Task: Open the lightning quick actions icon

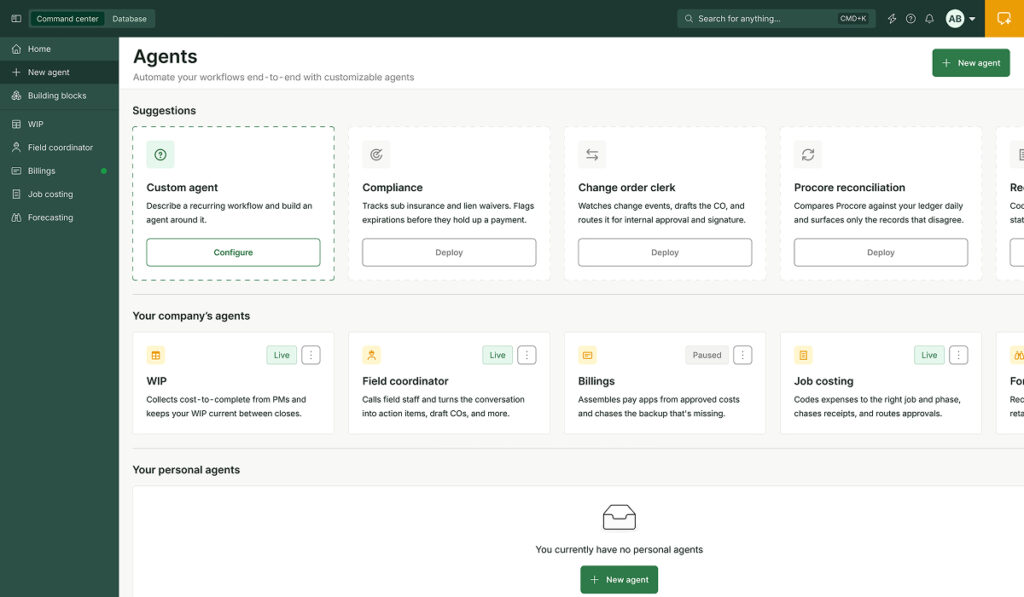Action: pos(891,19)
